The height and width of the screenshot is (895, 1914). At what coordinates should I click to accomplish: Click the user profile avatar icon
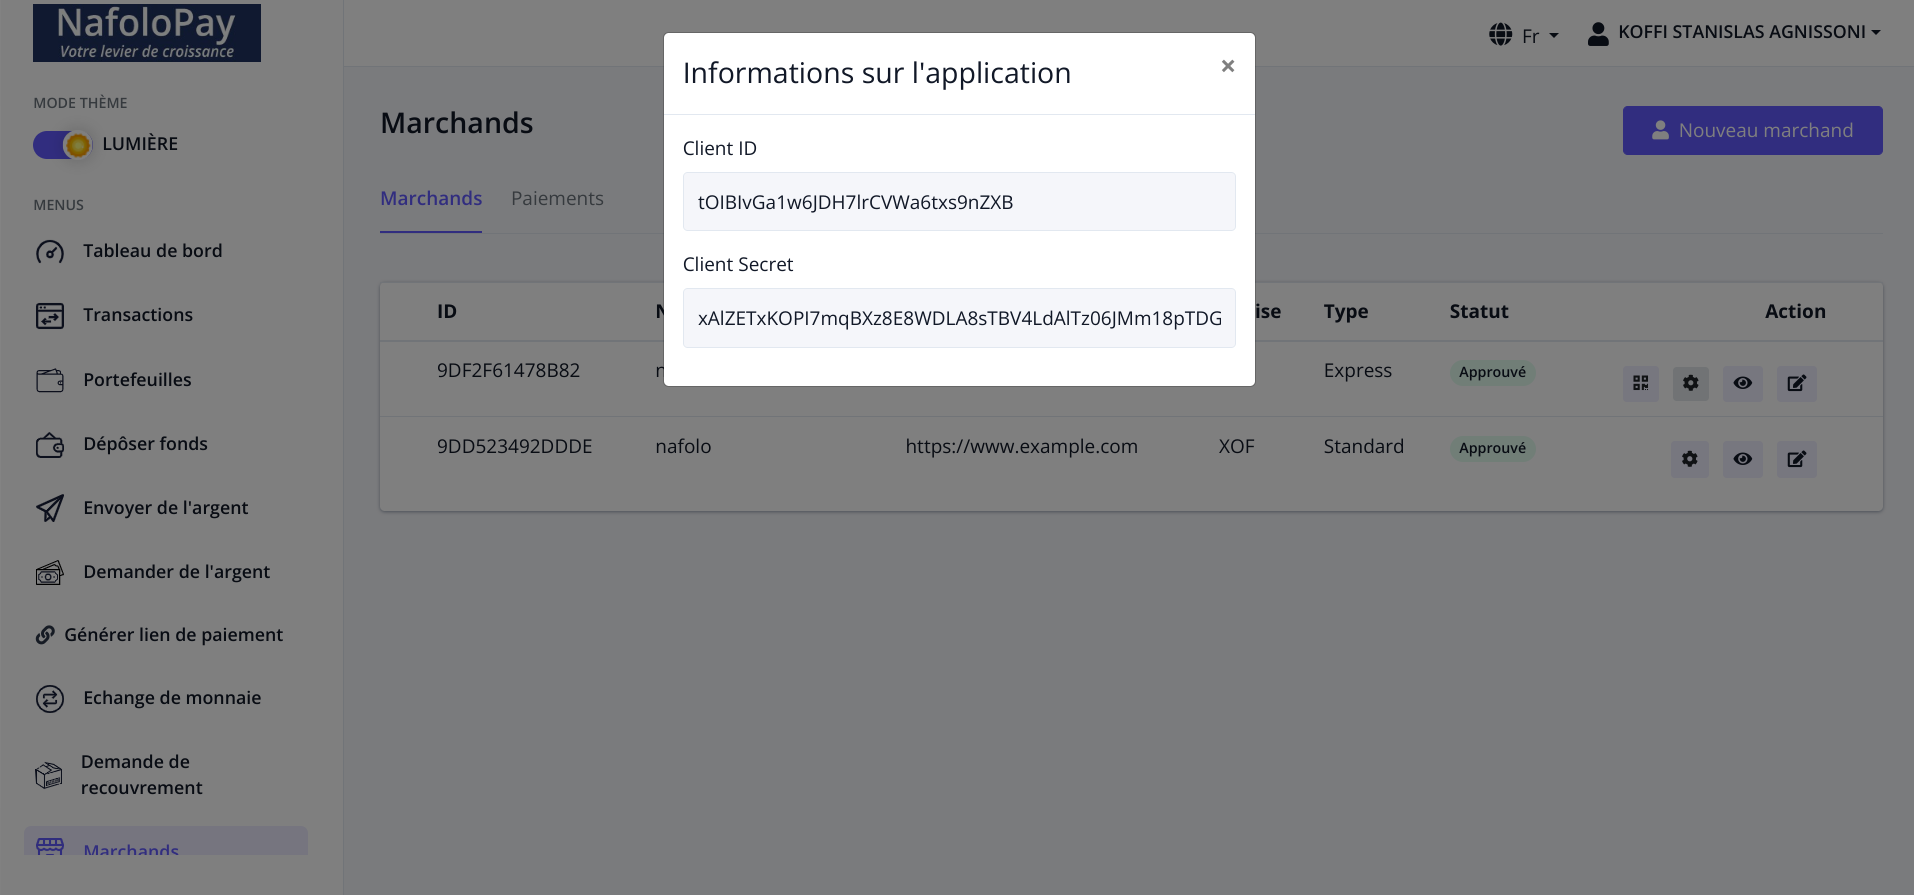point(1598,34)
